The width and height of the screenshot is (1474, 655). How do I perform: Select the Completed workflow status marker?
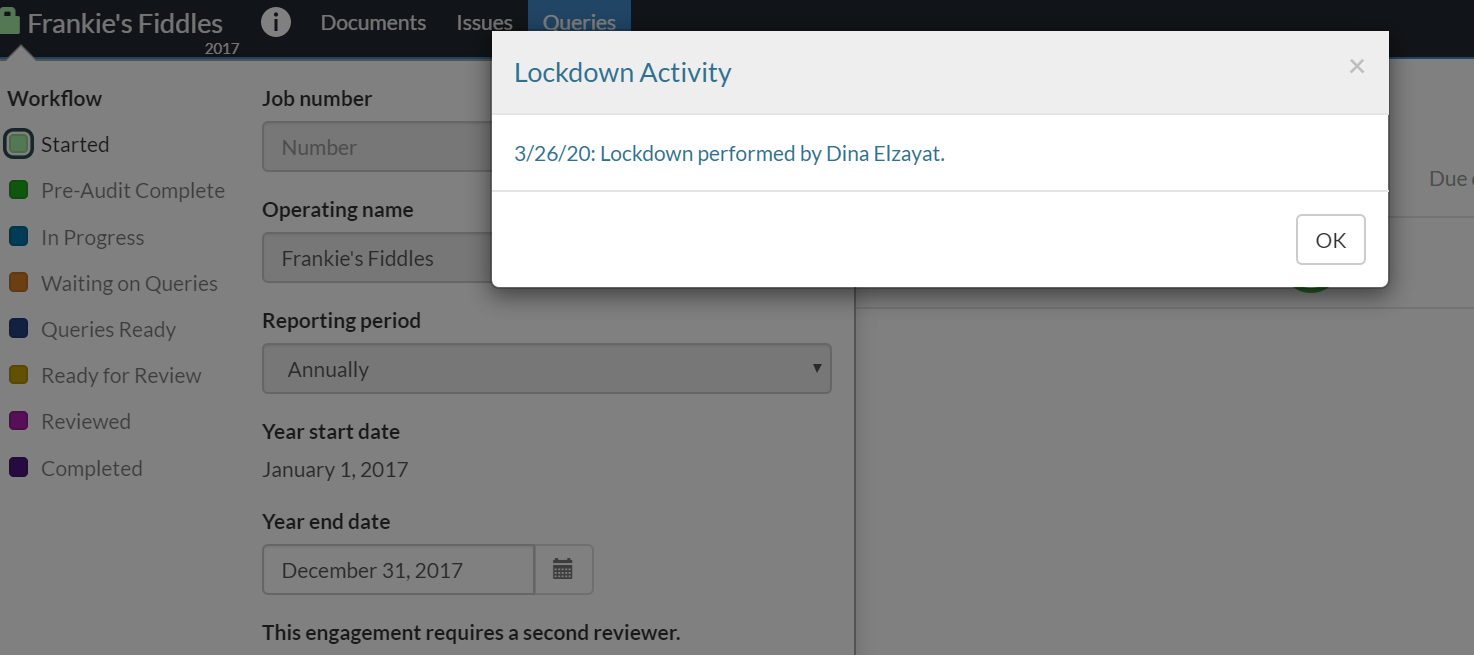(x=18, y=466)
